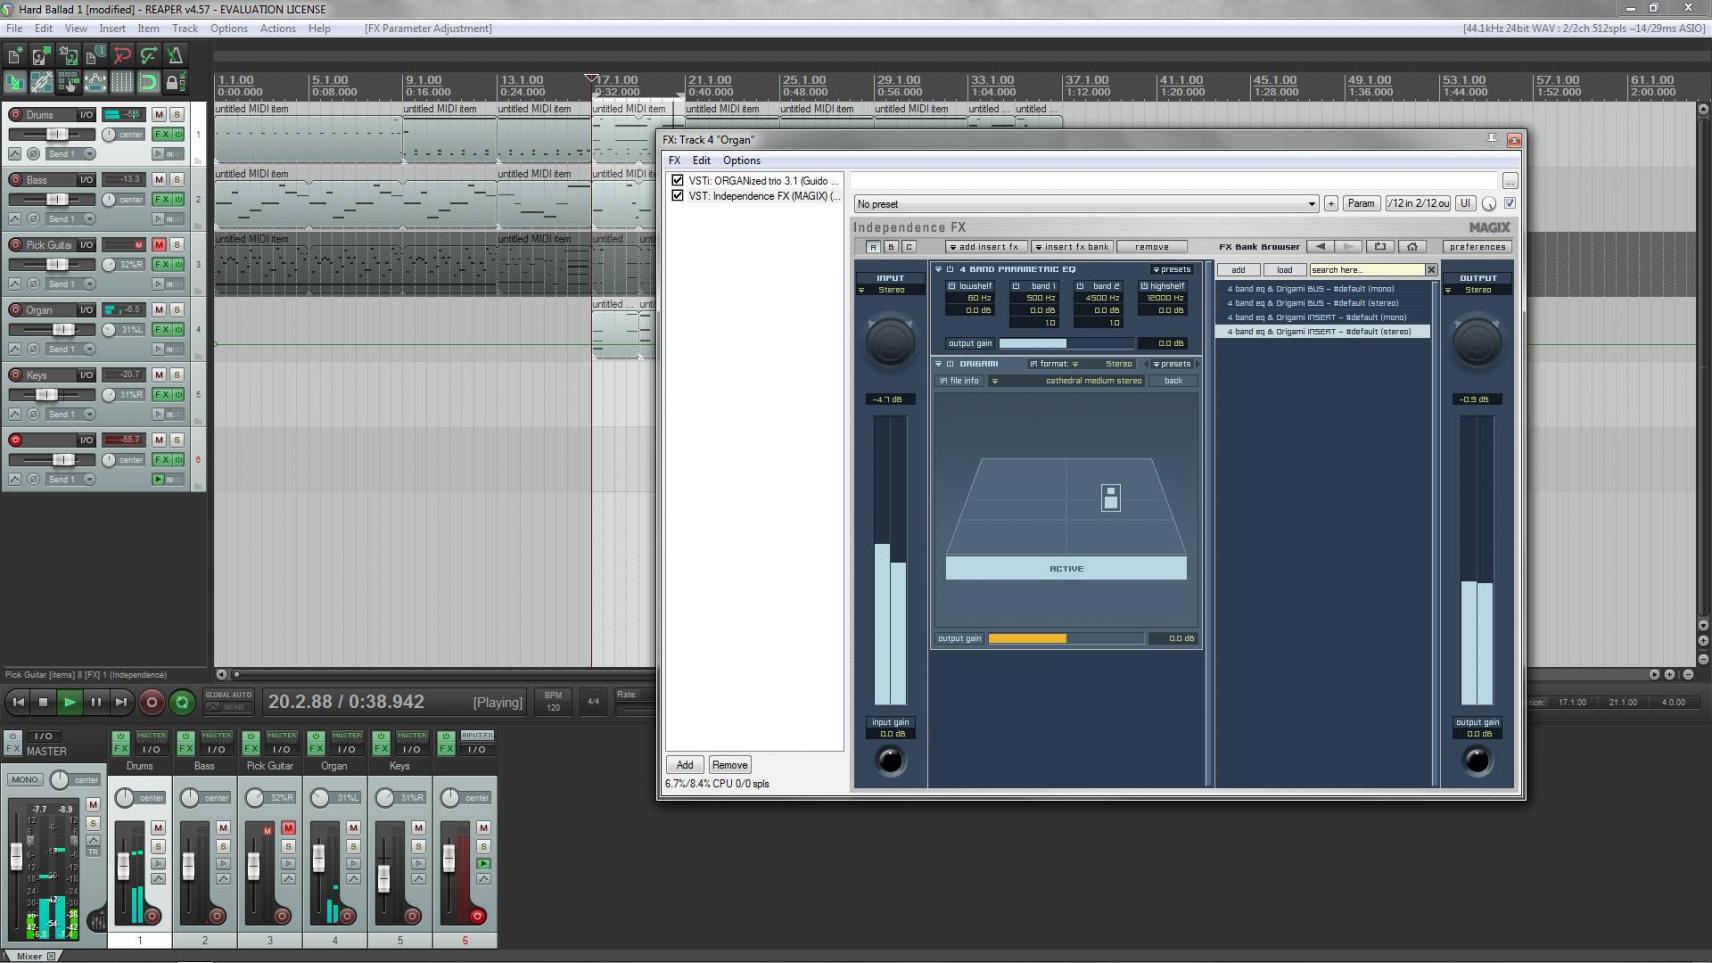Click the IR file info button
Image resolution: width=1712 pixels, height=963 pixels.
tap(959, 381)
